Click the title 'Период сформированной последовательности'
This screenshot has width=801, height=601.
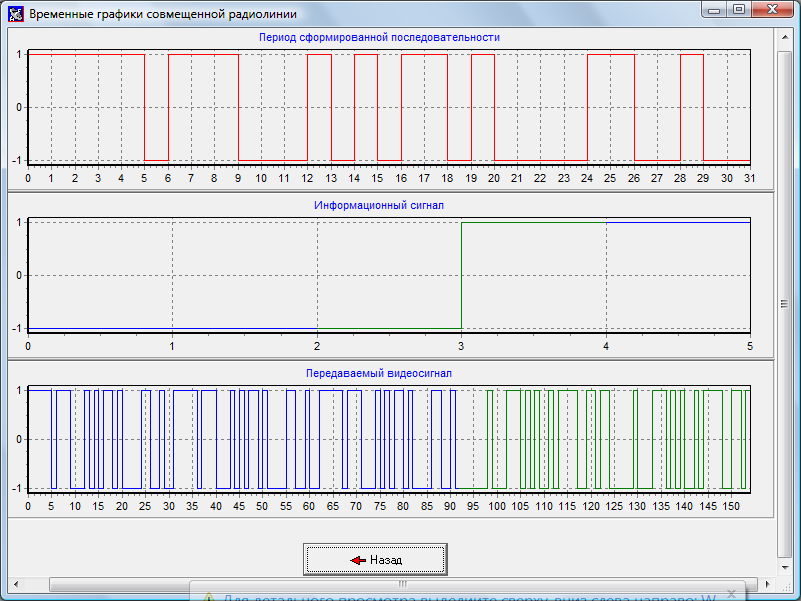pos(379,37)
